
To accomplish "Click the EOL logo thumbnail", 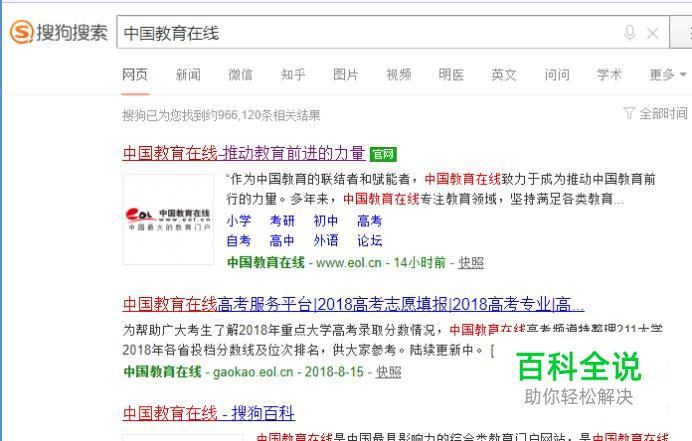I will click(168, 219).
